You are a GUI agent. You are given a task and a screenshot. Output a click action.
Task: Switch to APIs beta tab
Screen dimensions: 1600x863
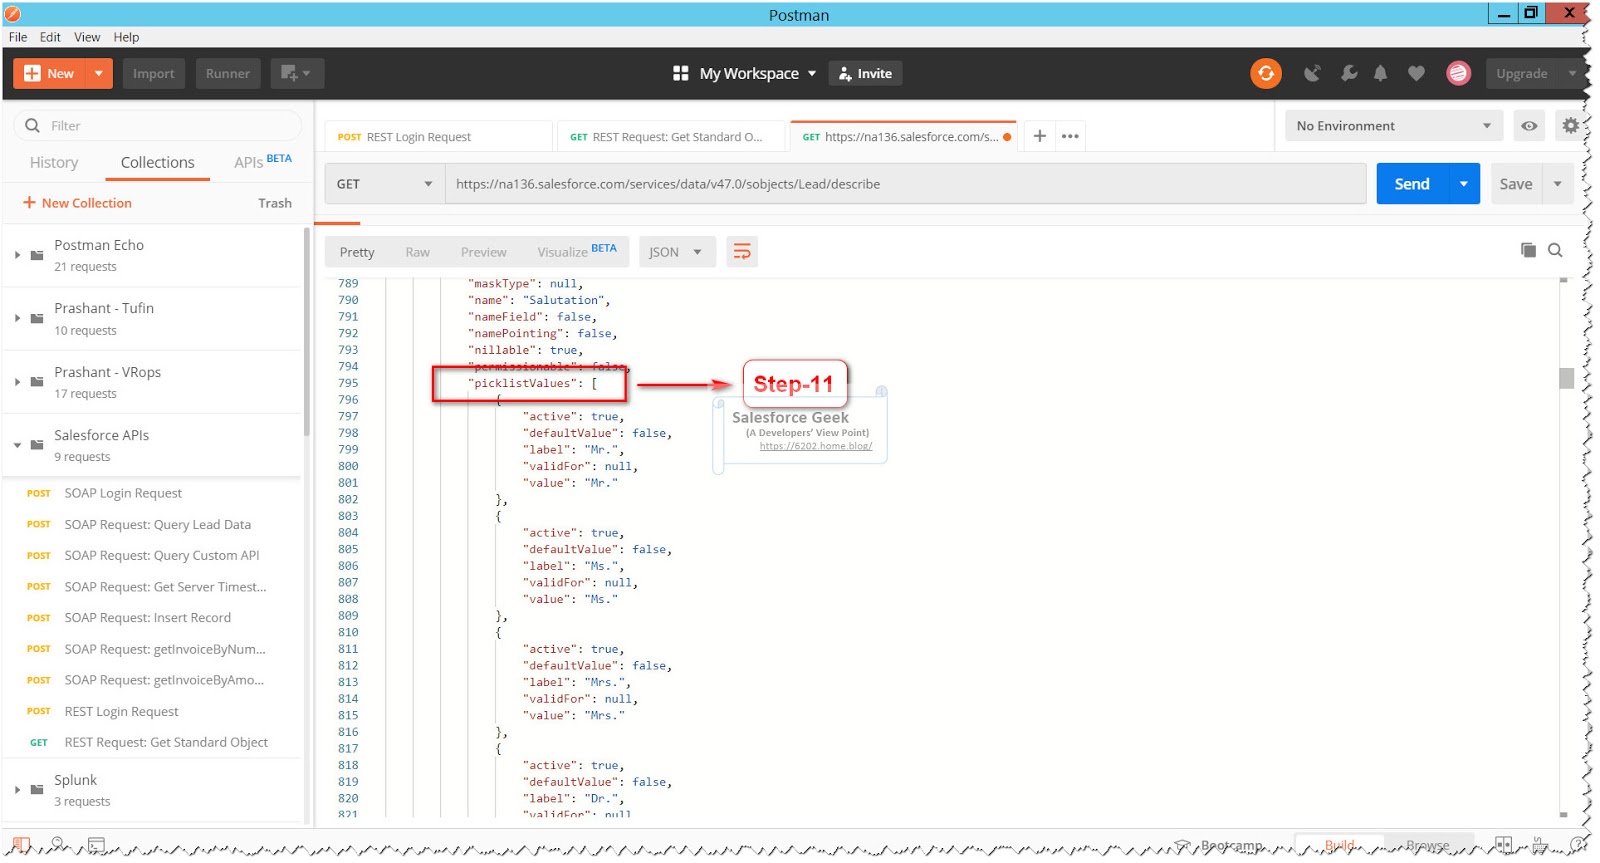[262, 161]
